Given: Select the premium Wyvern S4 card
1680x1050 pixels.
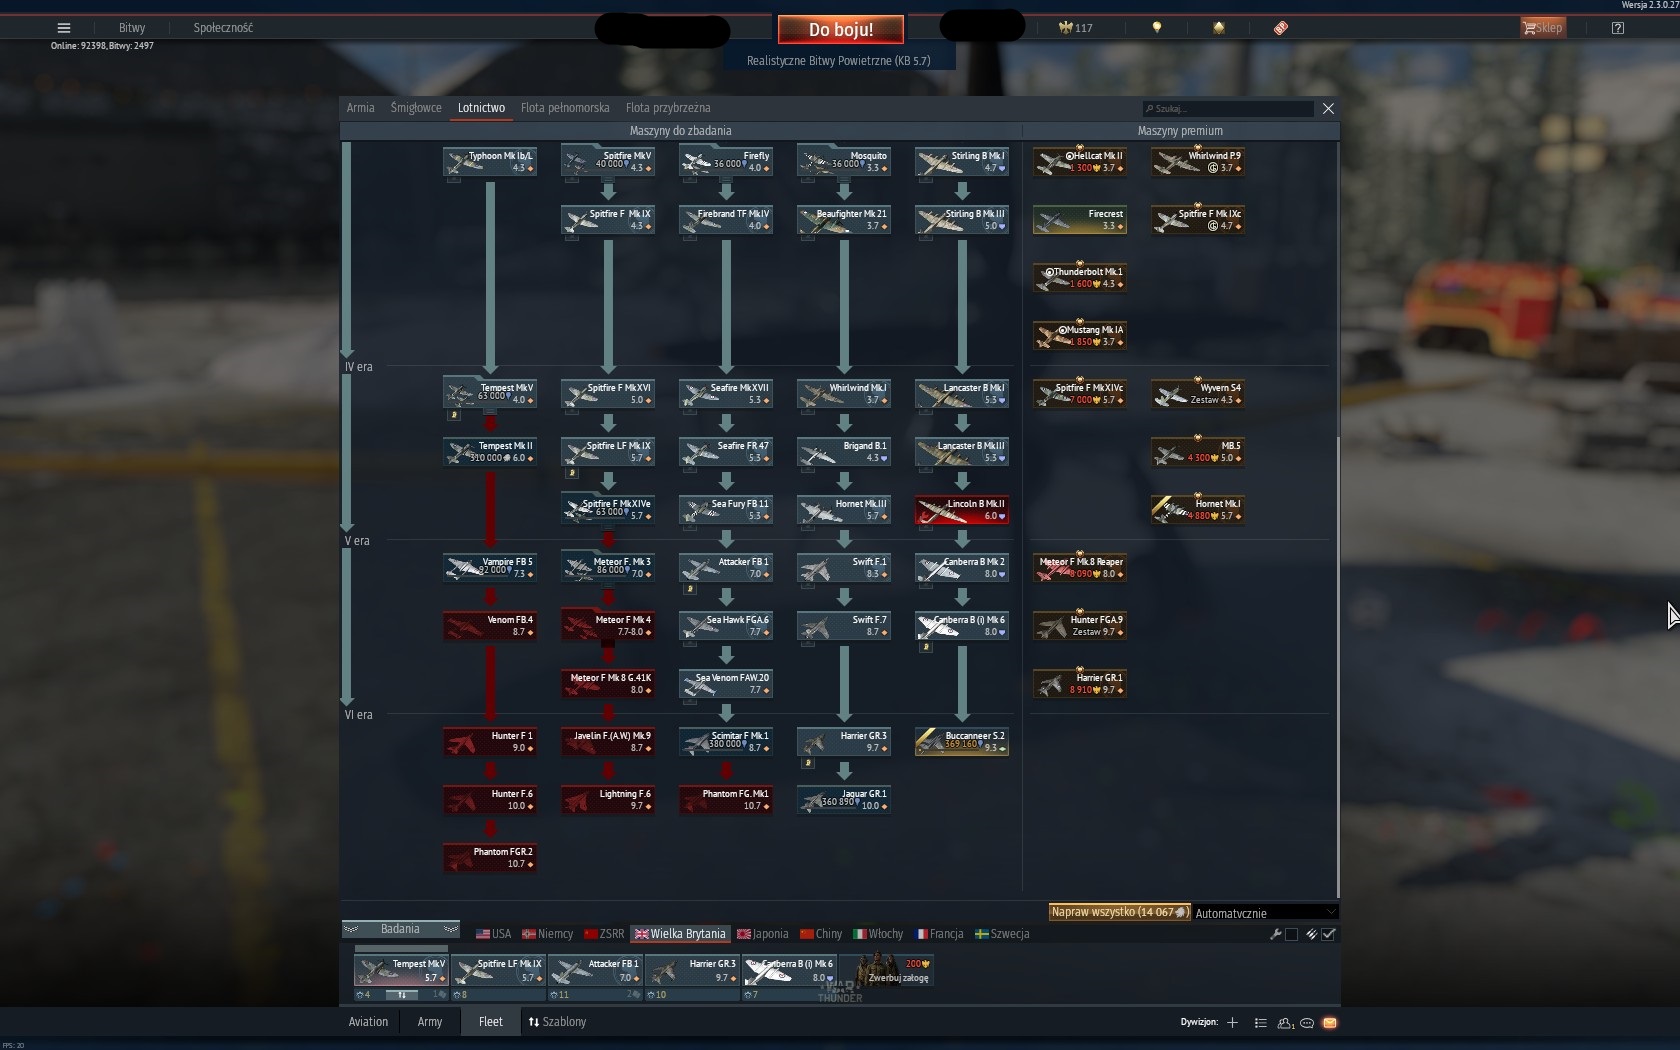Looking at the screenshot, I should tap(1198, 394).
